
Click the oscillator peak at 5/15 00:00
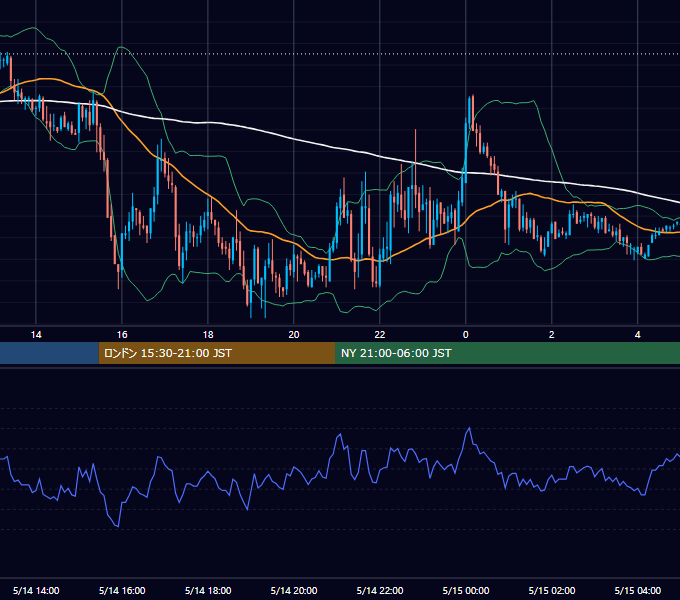[469, 428]
